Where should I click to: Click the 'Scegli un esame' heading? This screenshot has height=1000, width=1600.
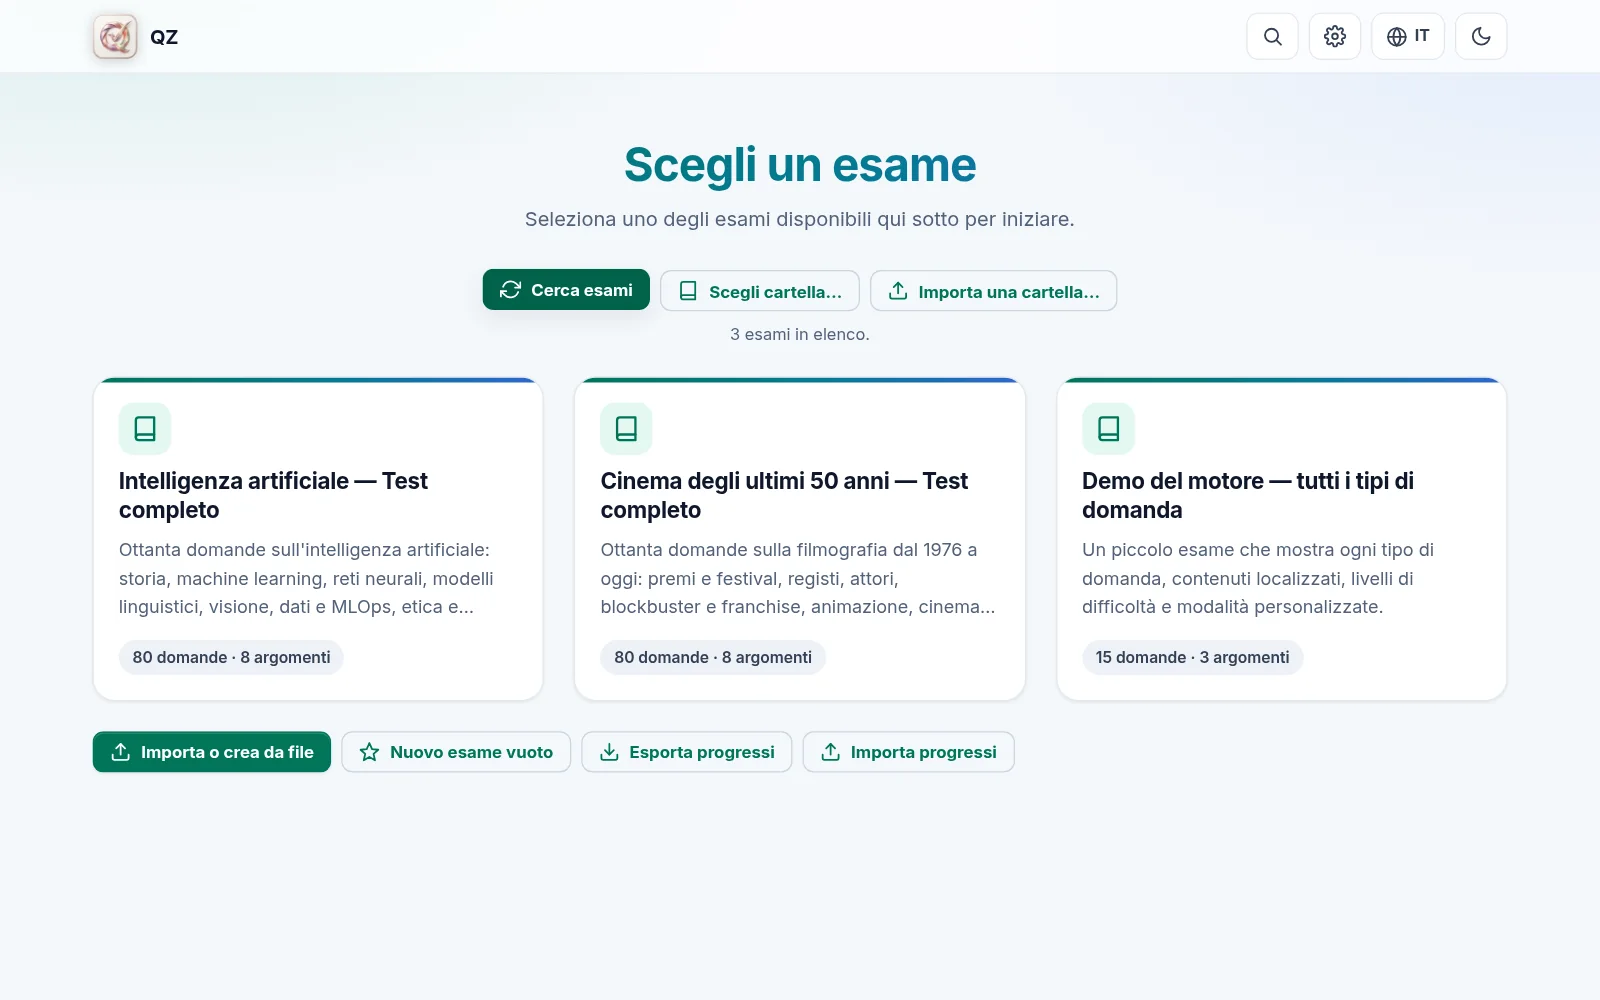click(800, 165)
